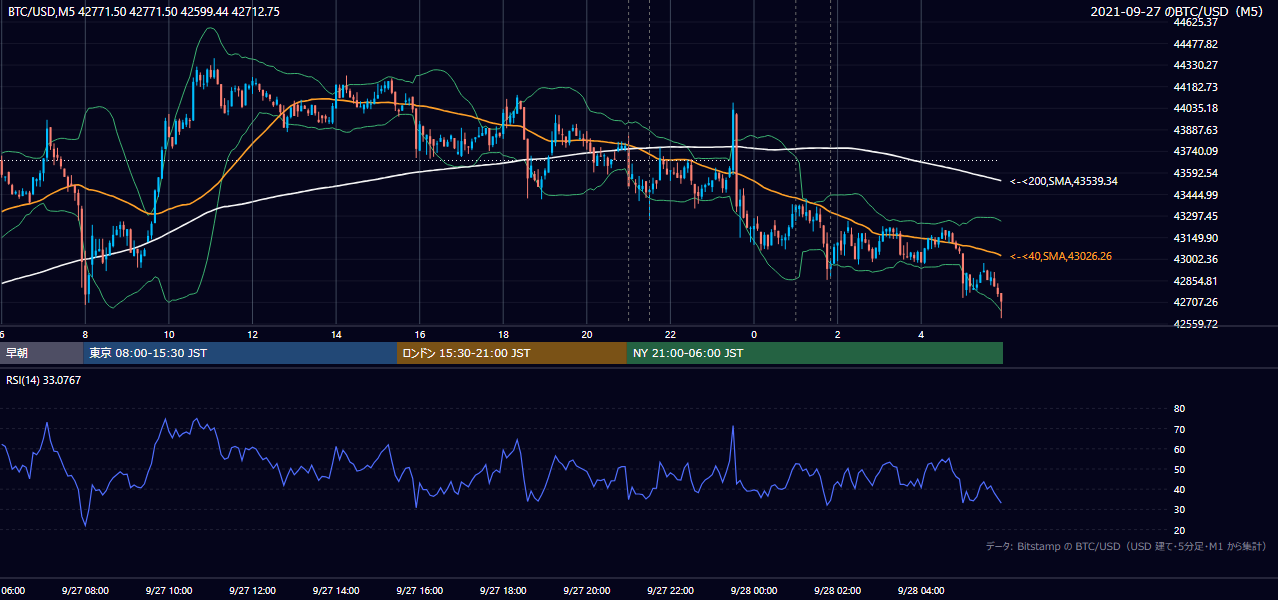
Task: Select the ロンドン 15:30-21:00 JST session band
Action: [x=512, y=353]
